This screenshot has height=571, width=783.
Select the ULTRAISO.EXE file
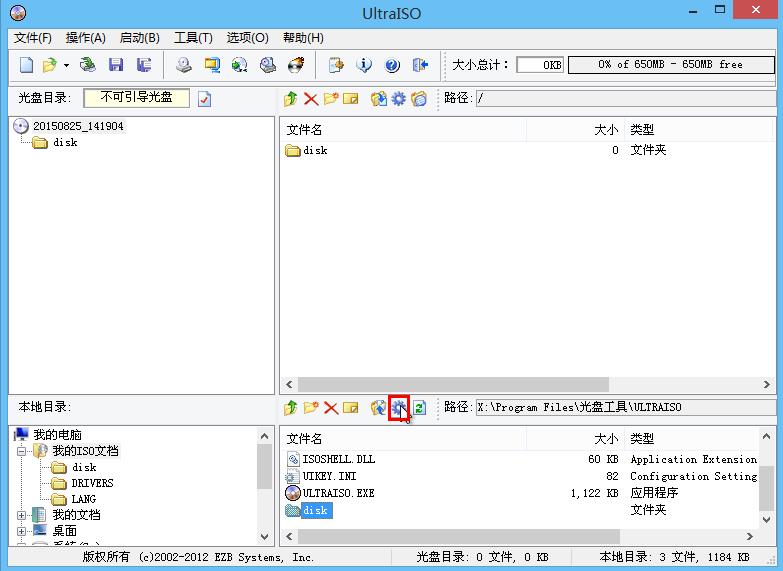[x=338, y=493]
